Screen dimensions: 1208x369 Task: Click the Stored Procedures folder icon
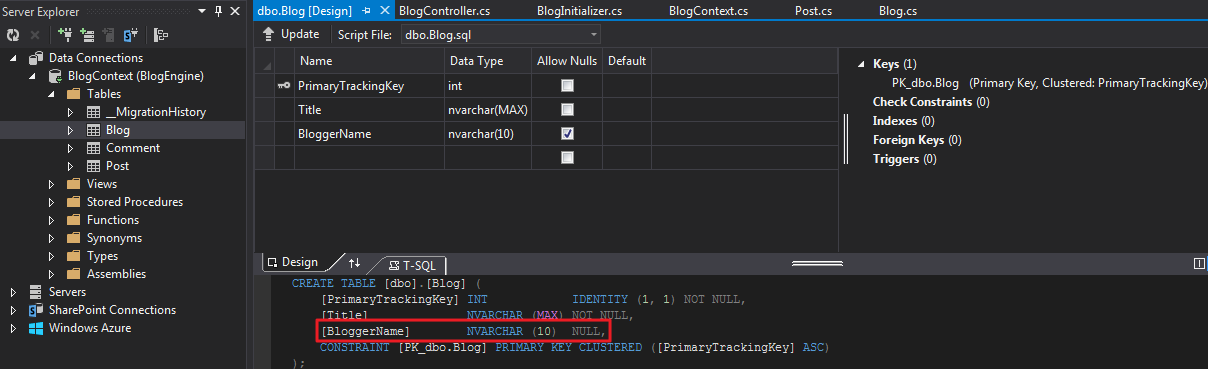point(73,202)
